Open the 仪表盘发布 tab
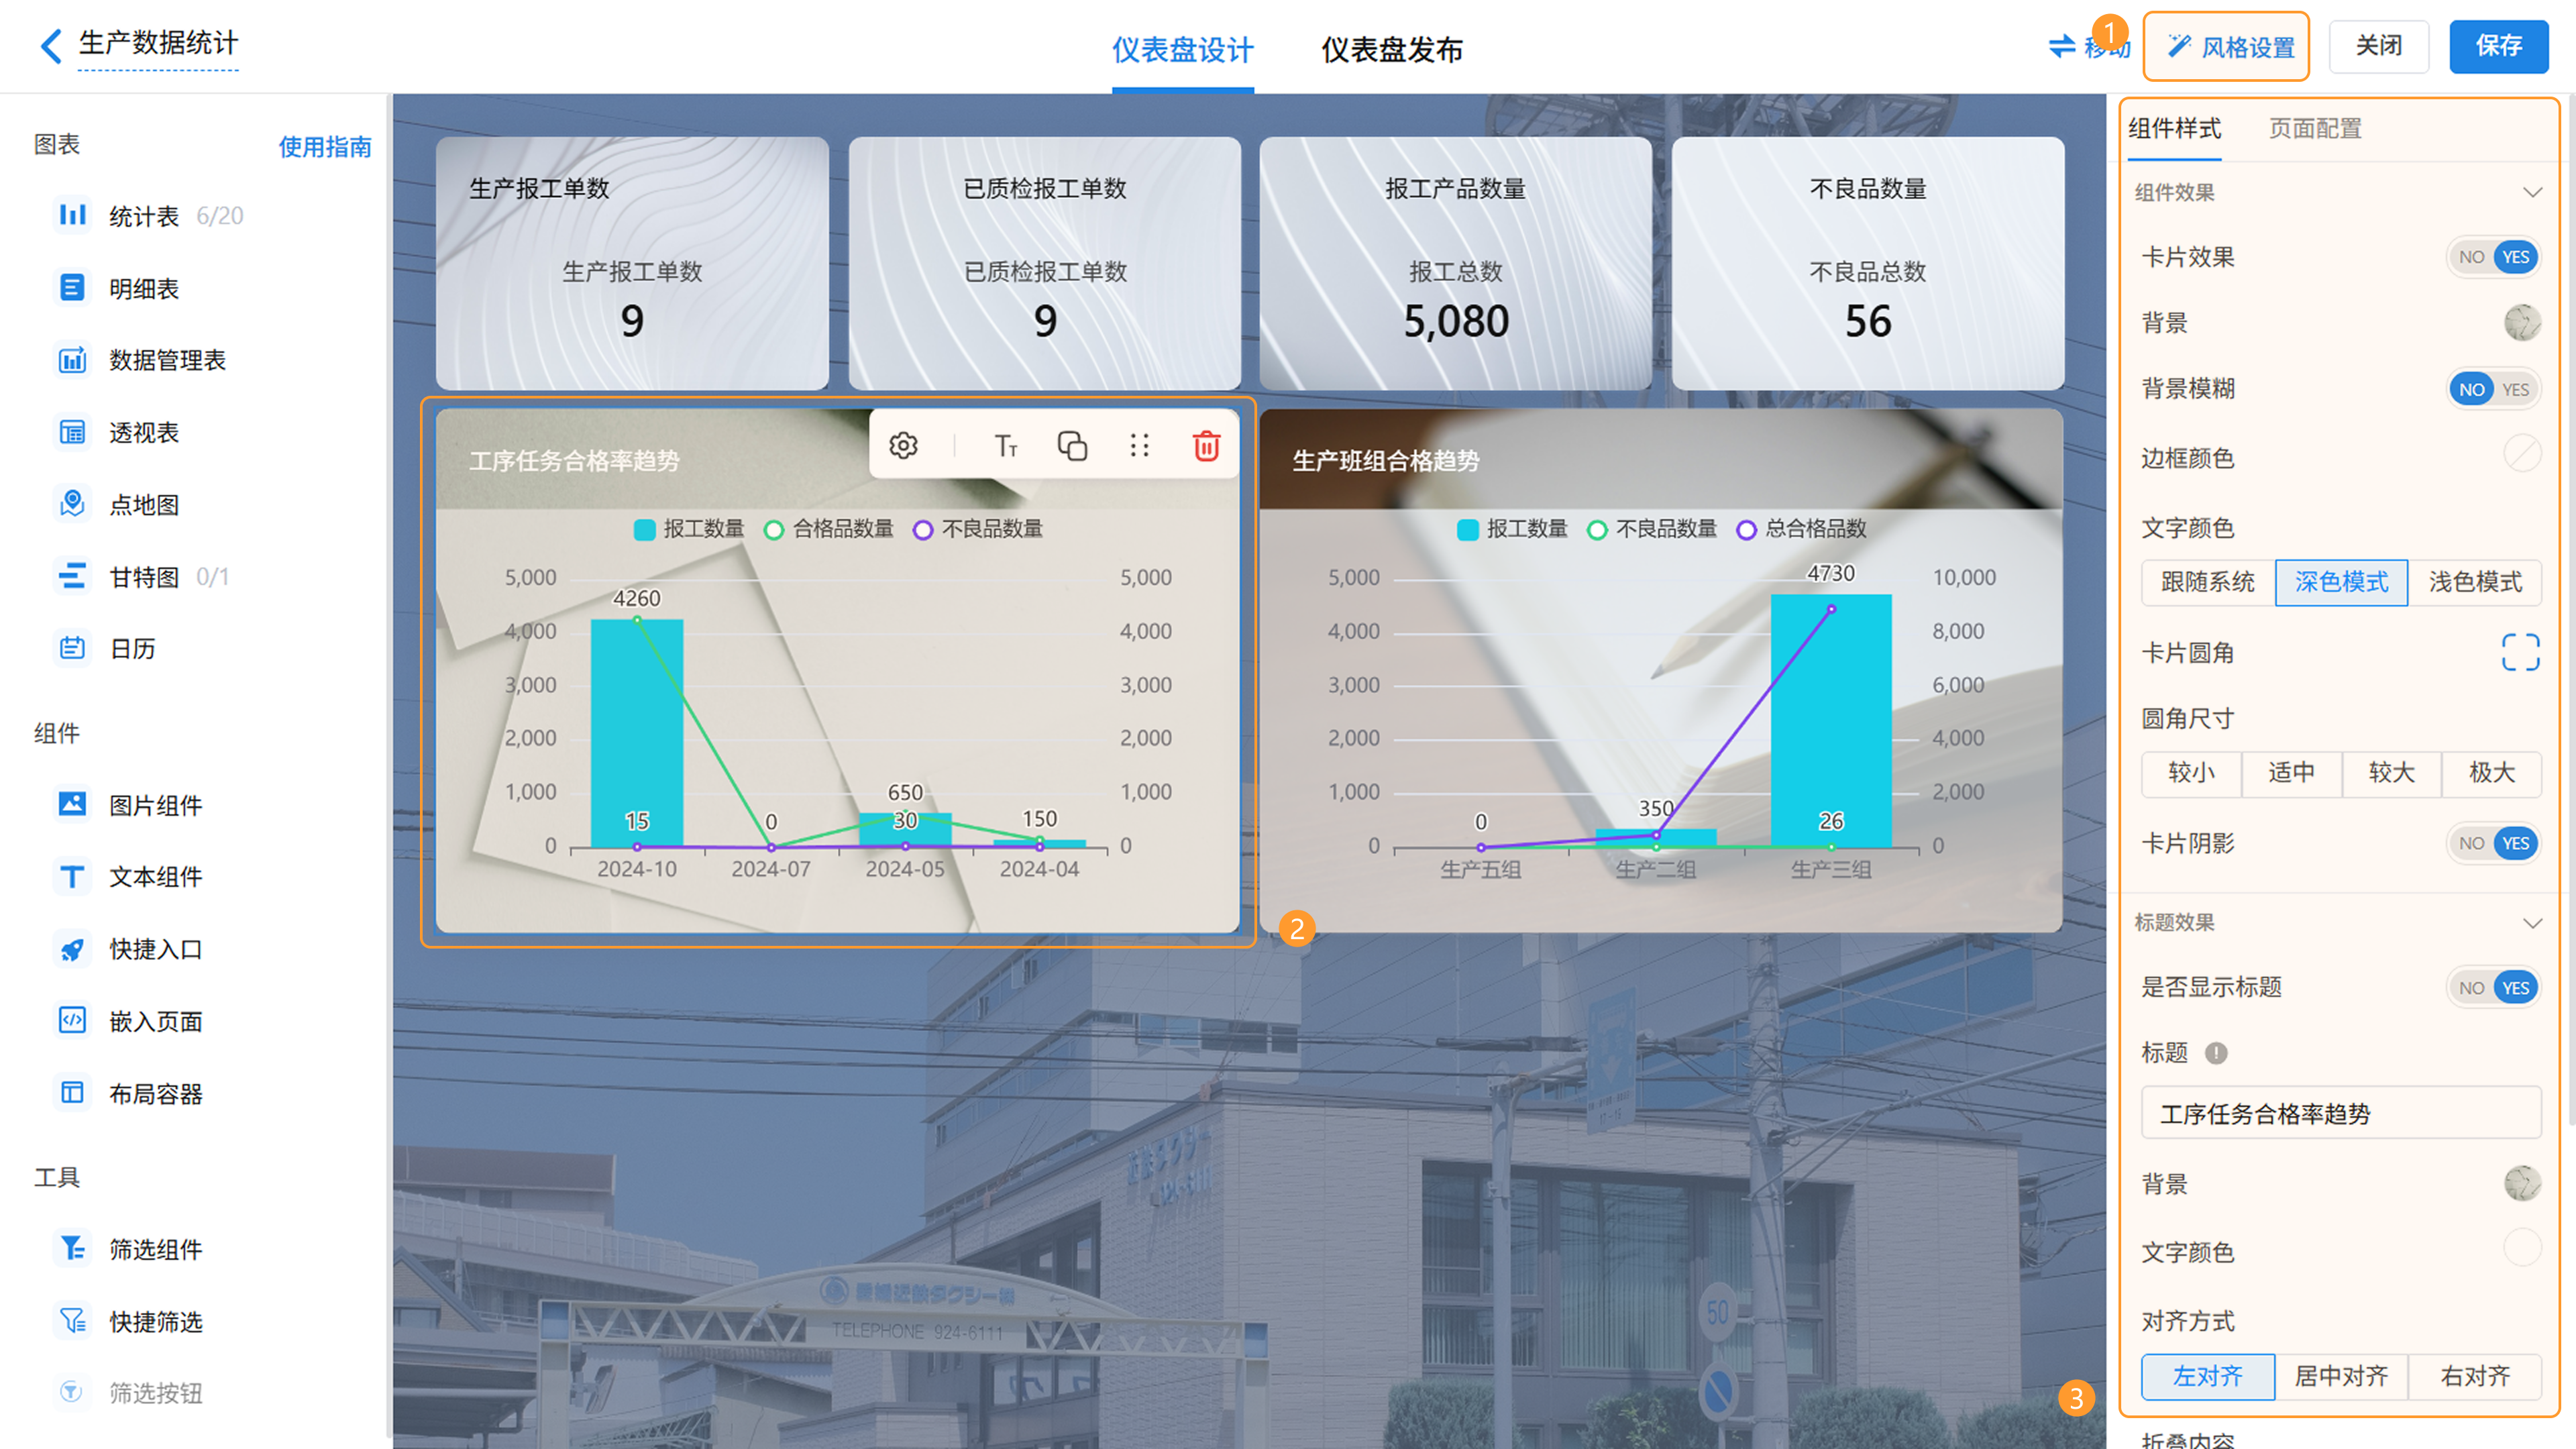The width and height of the screenshot is (2576, 1449). [1391, 49]
